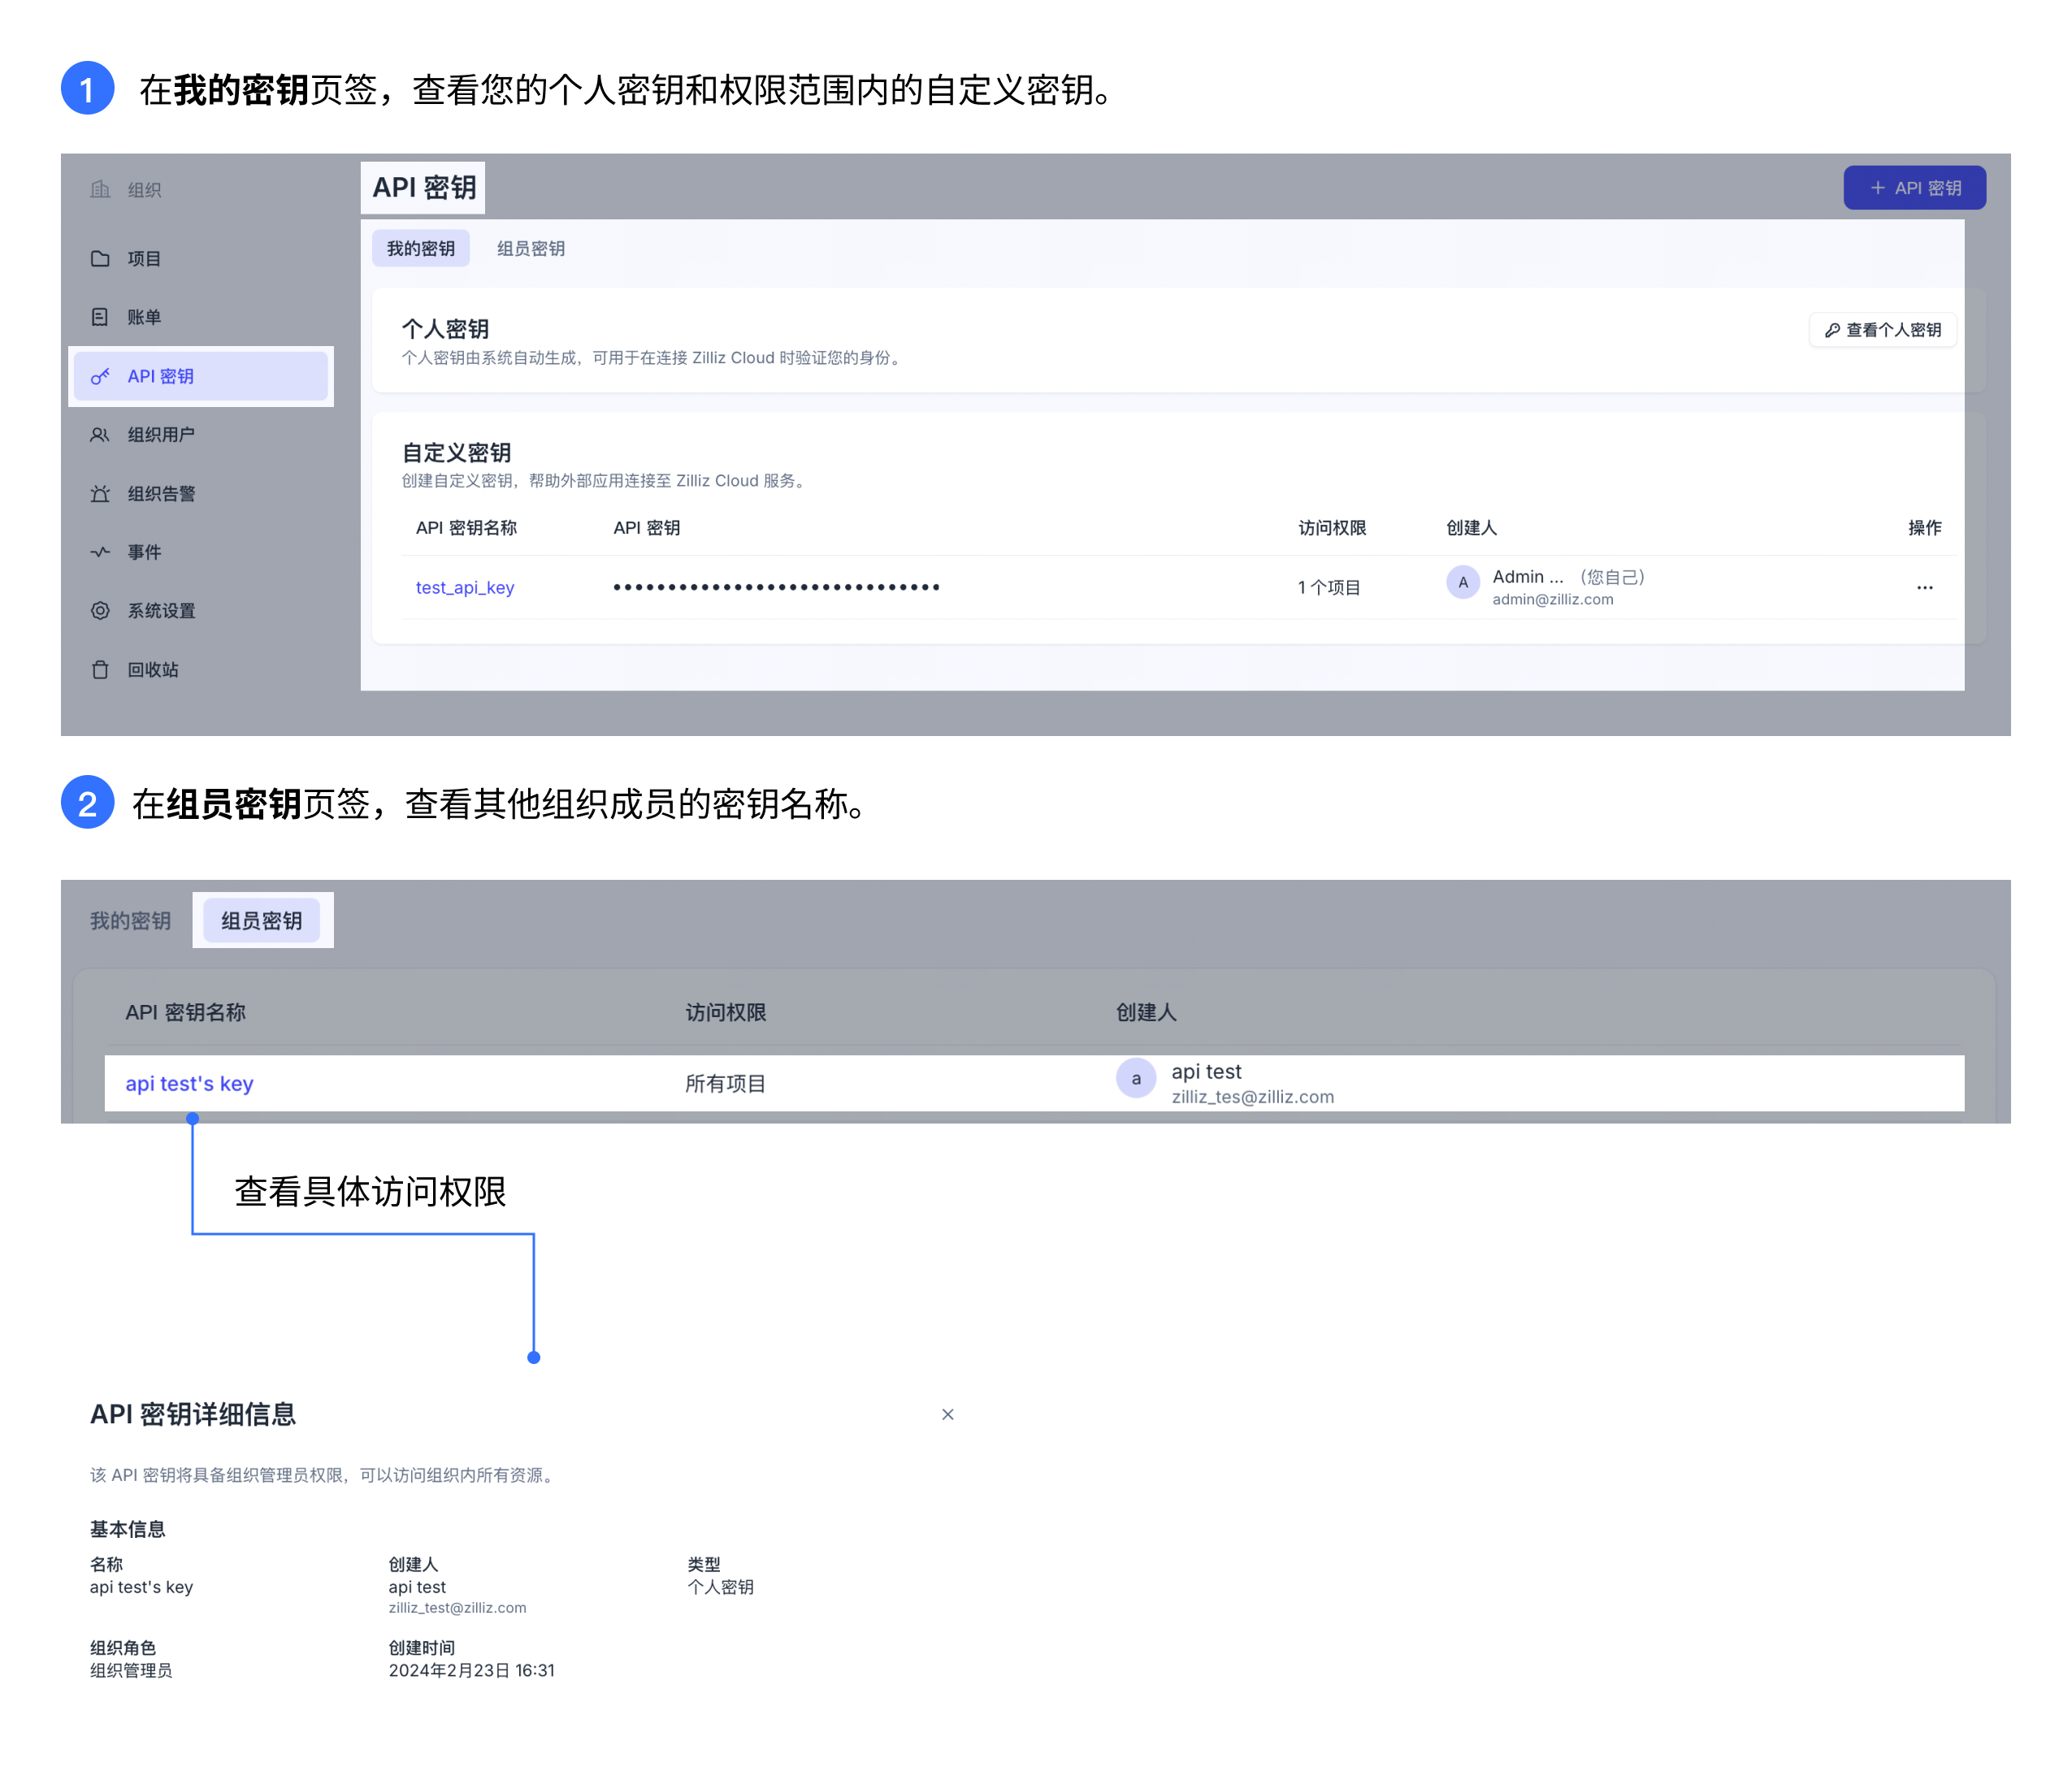The width and height of the screenshot is (2072, 1767).
Task: Click the API 密钥名称 header in top table
Action: [466, 528]
